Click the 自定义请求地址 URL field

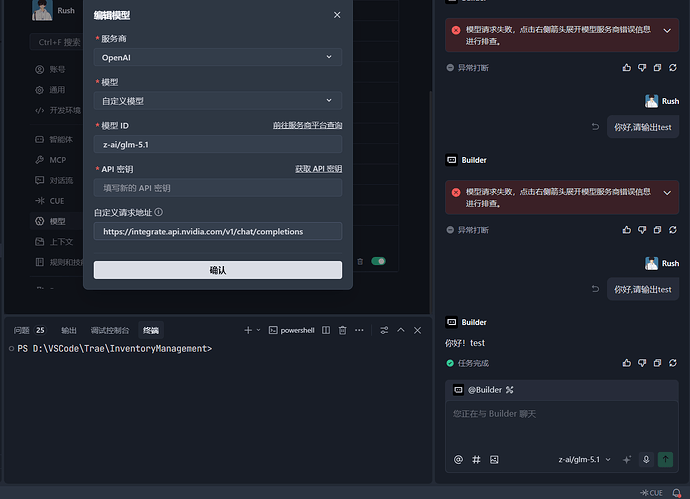(x=218, y=231)
